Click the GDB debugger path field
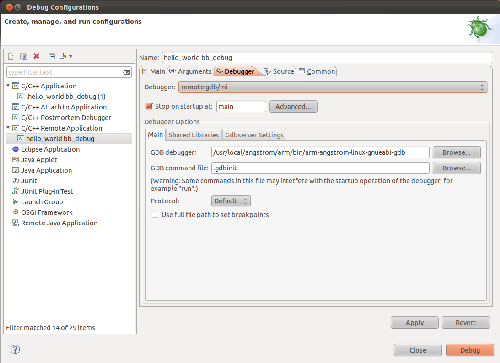This screenshot has width=500, height=363. tap(320, 152)
